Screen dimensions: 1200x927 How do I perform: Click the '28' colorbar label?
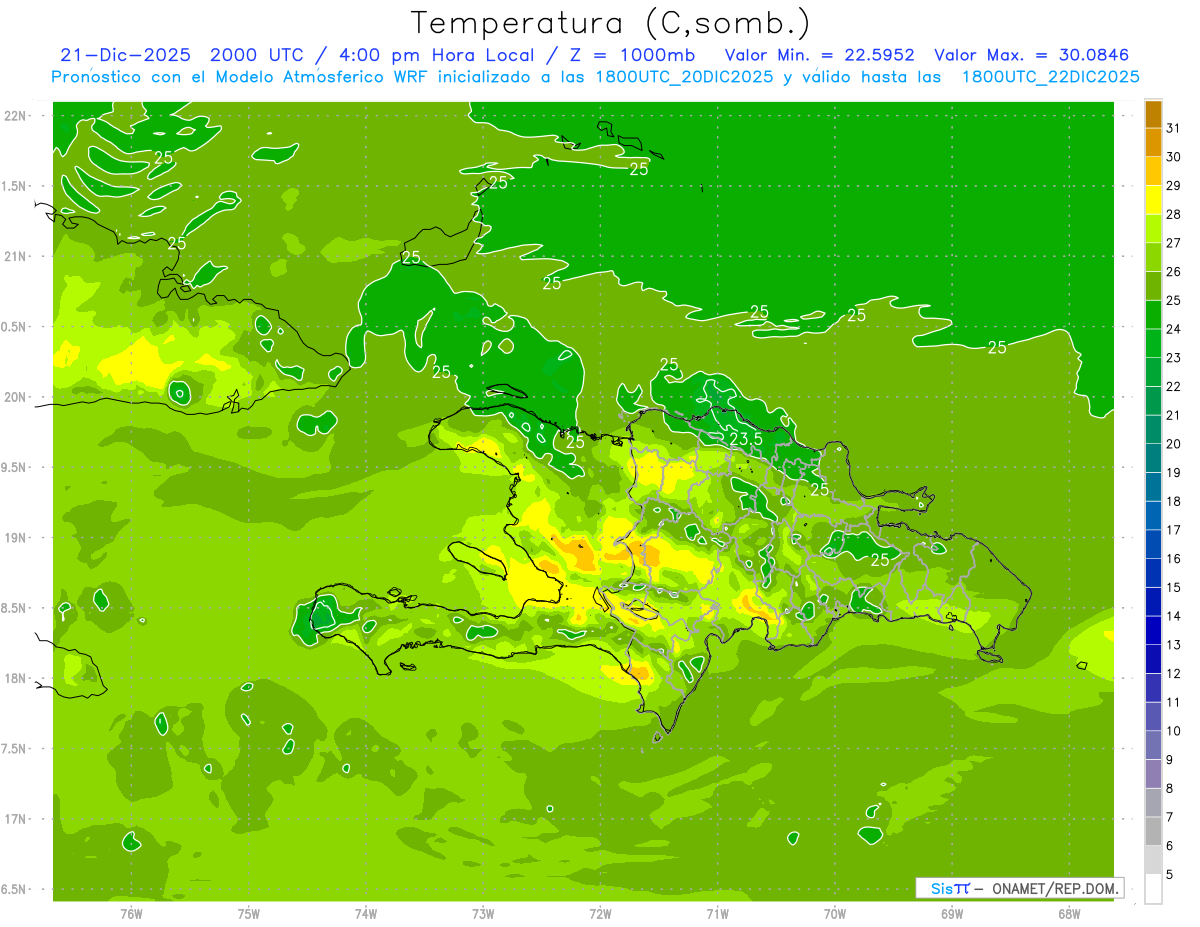pyautogui.click(x=1174, y=214)
